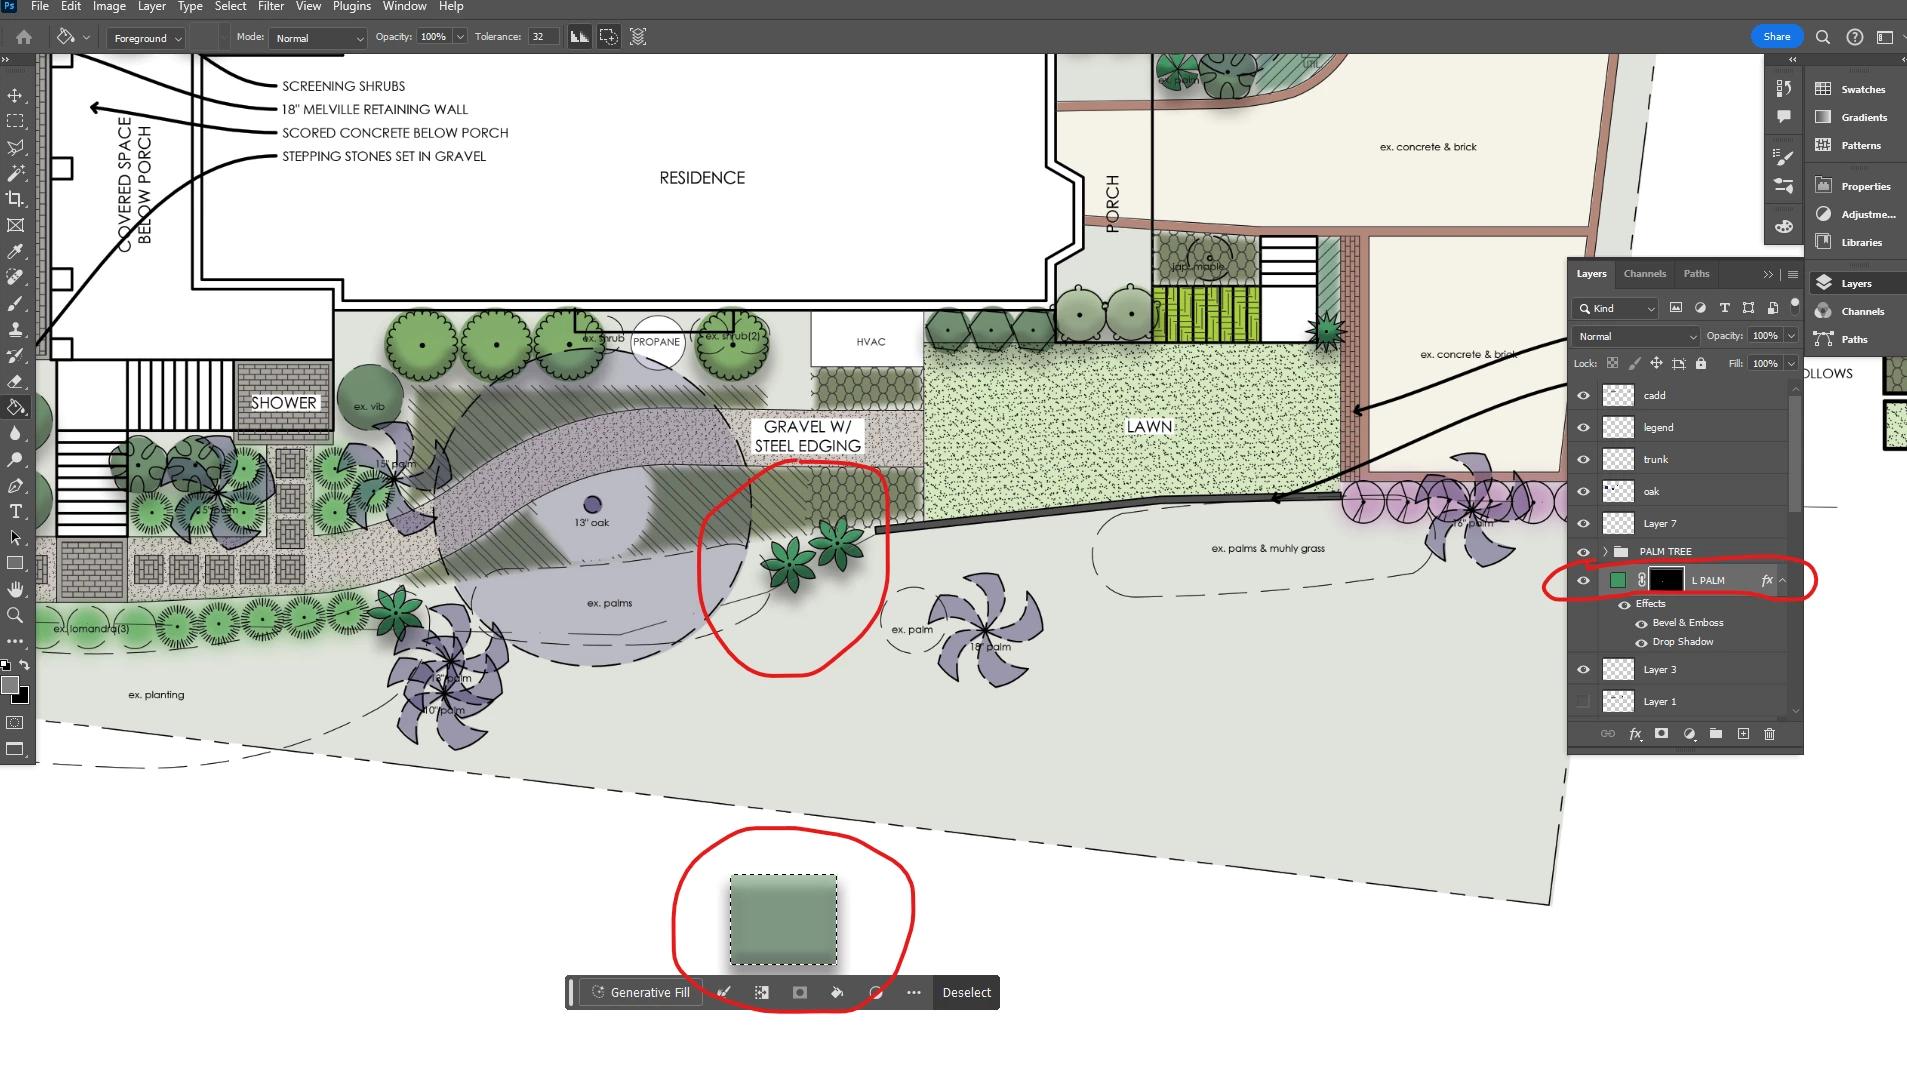Click the Deselect button

[x=966, y=993]
